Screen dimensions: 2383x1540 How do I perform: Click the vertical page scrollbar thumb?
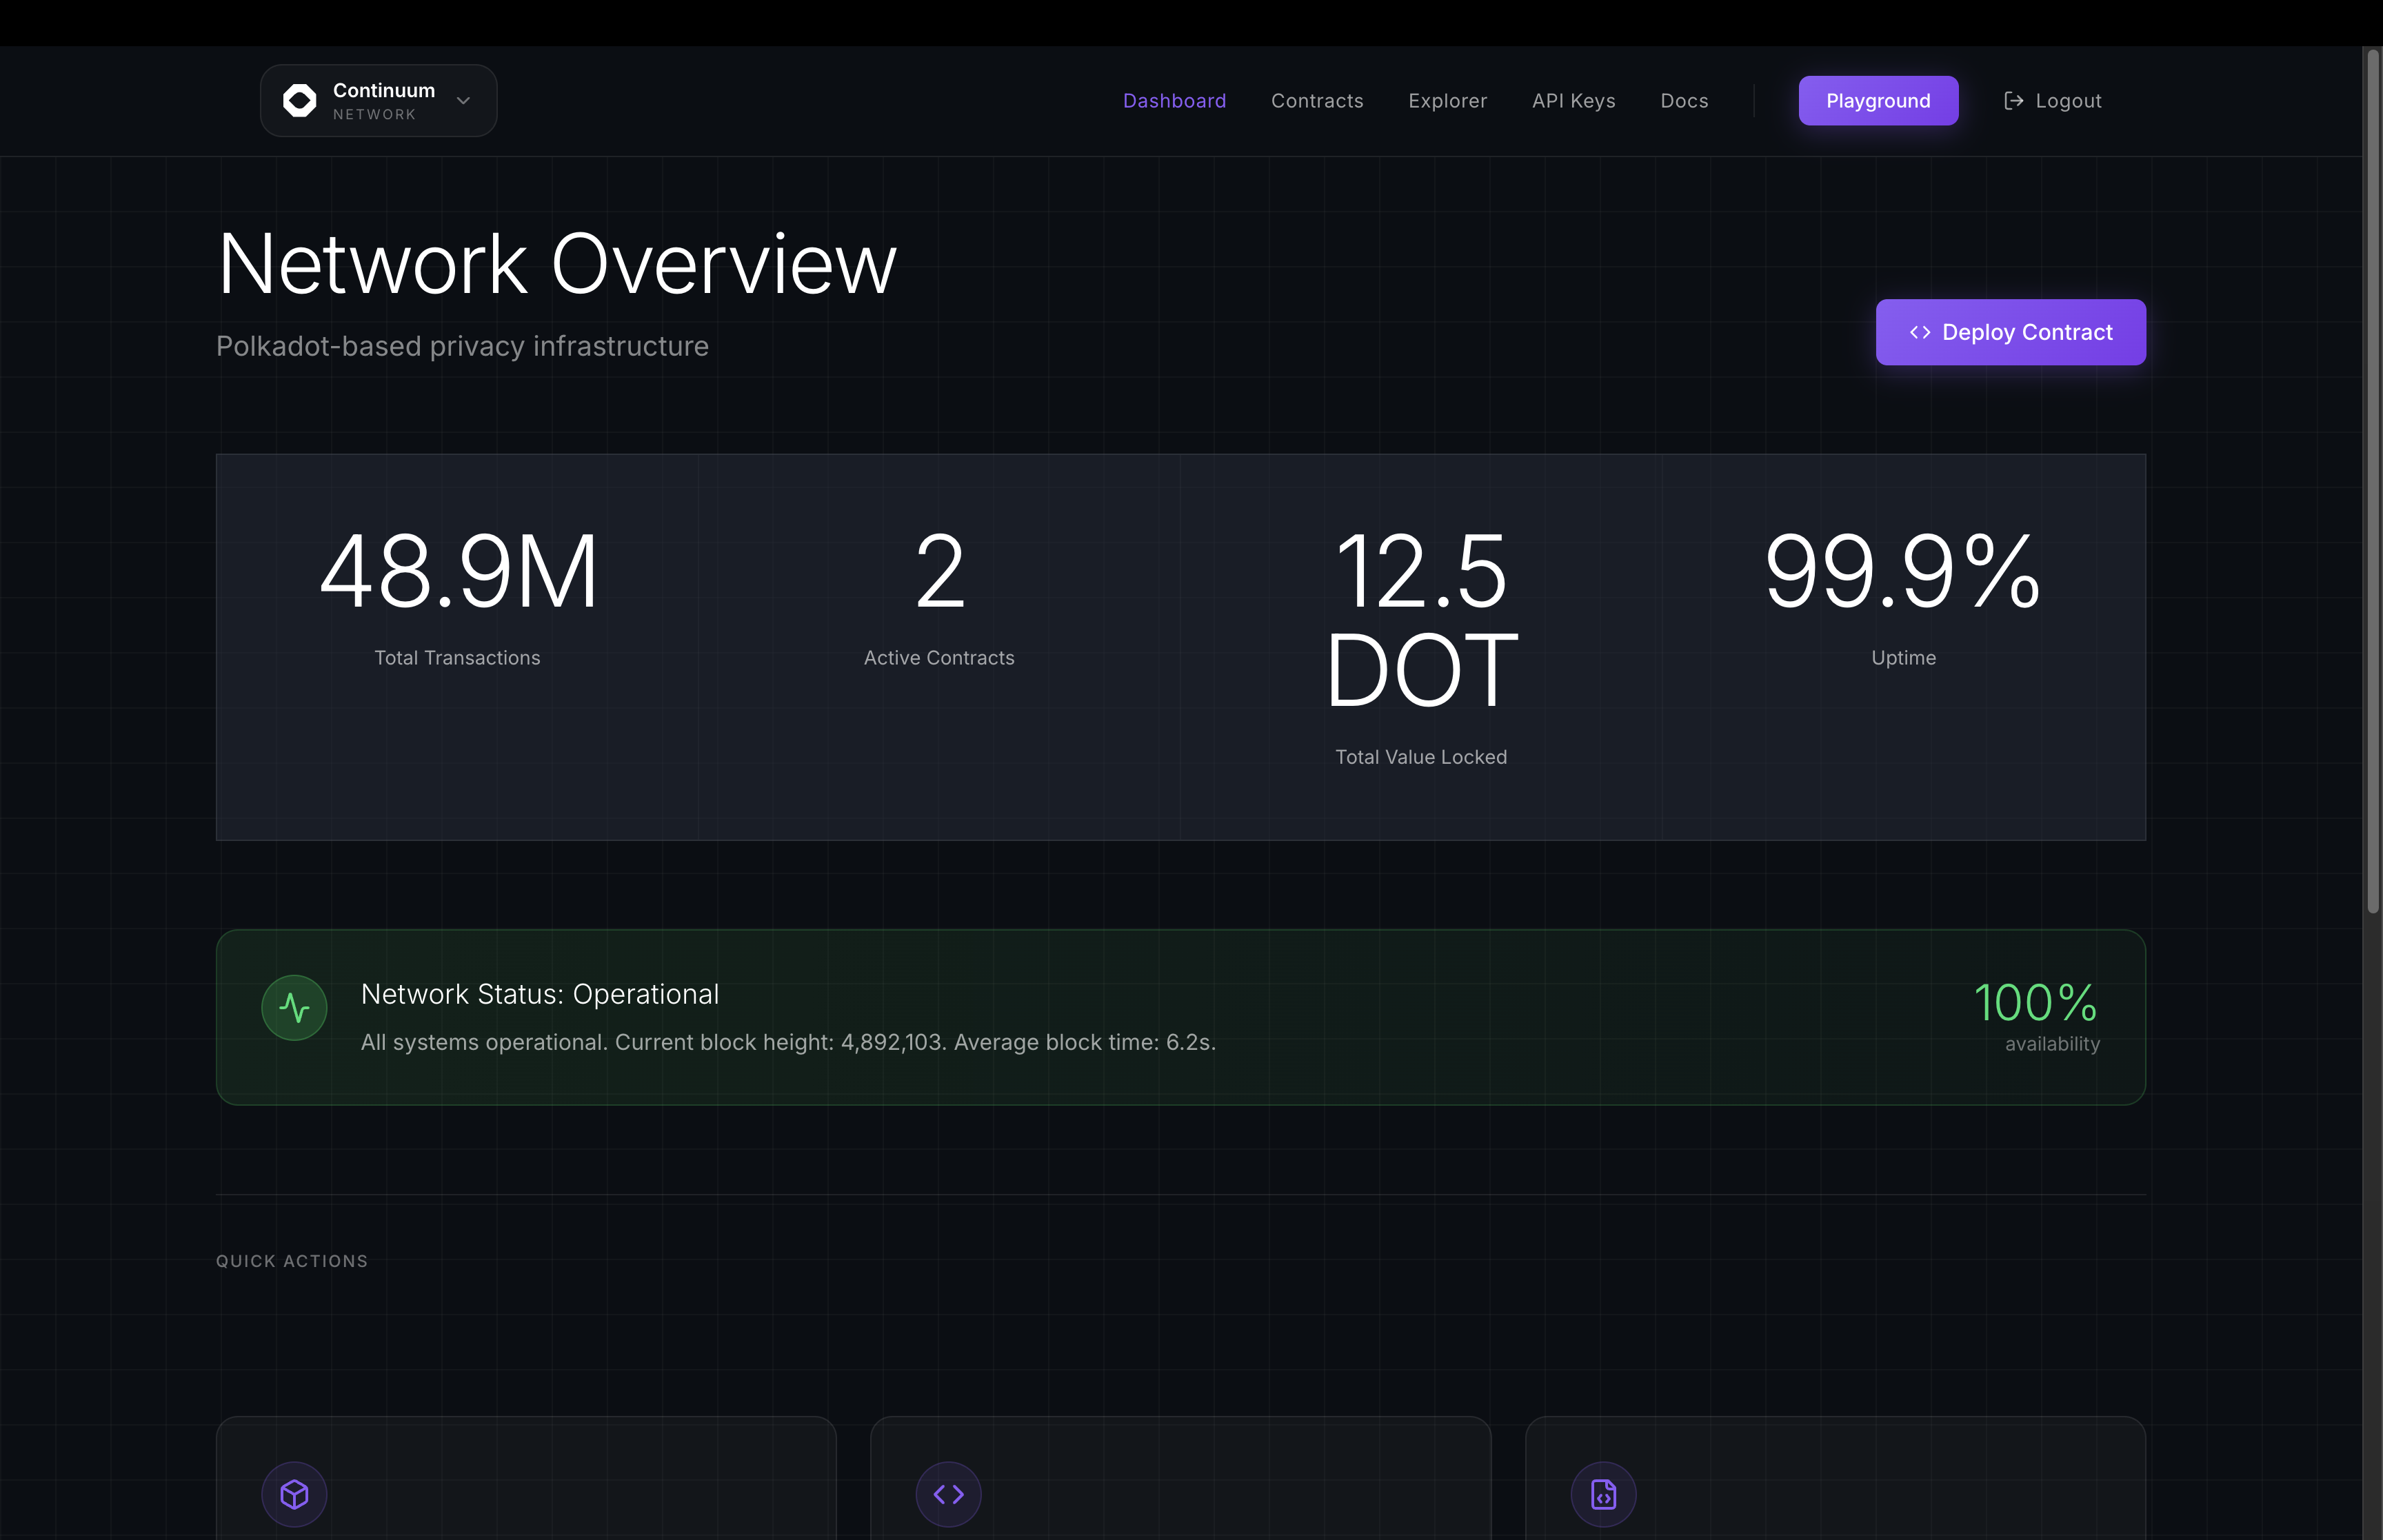[x=2372, y=480]
